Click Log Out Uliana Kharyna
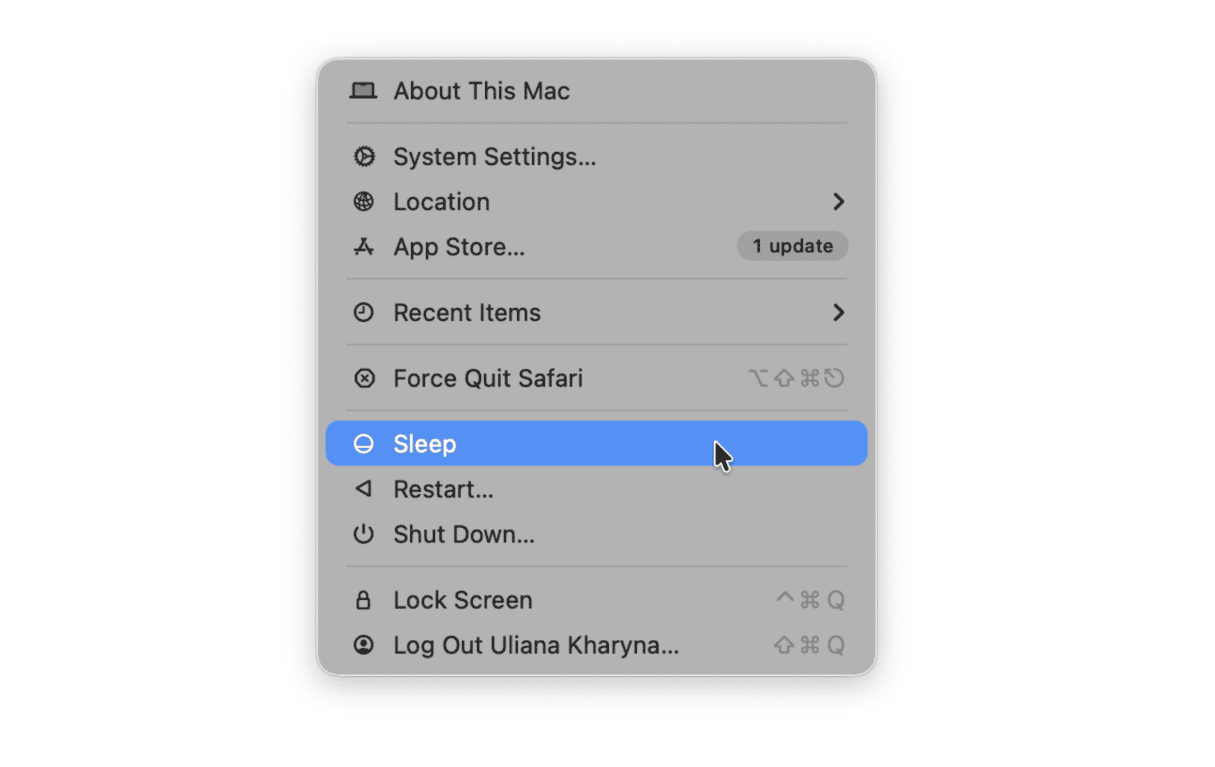Screen dimensions: 1215x767 536,644
